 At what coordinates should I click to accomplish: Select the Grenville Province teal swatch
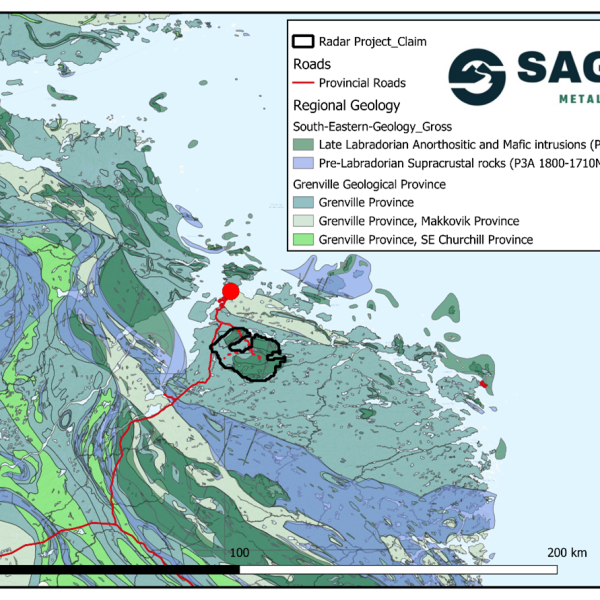(x=303, y=202)
